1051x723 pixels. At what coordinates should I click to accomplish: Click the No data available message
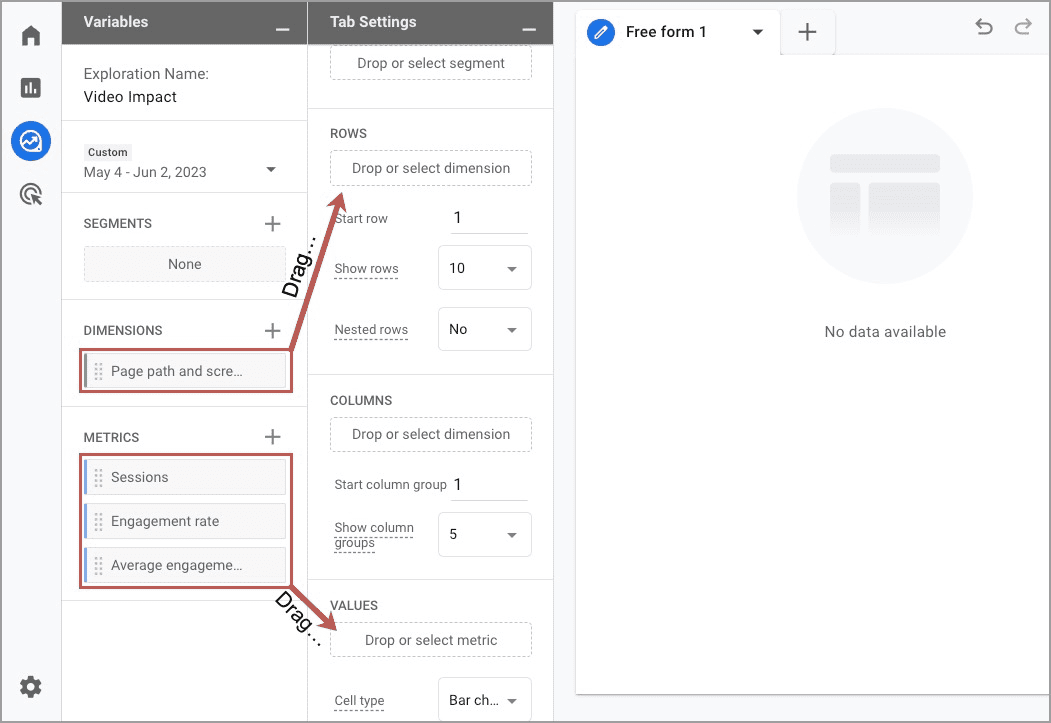pos(885,332)
